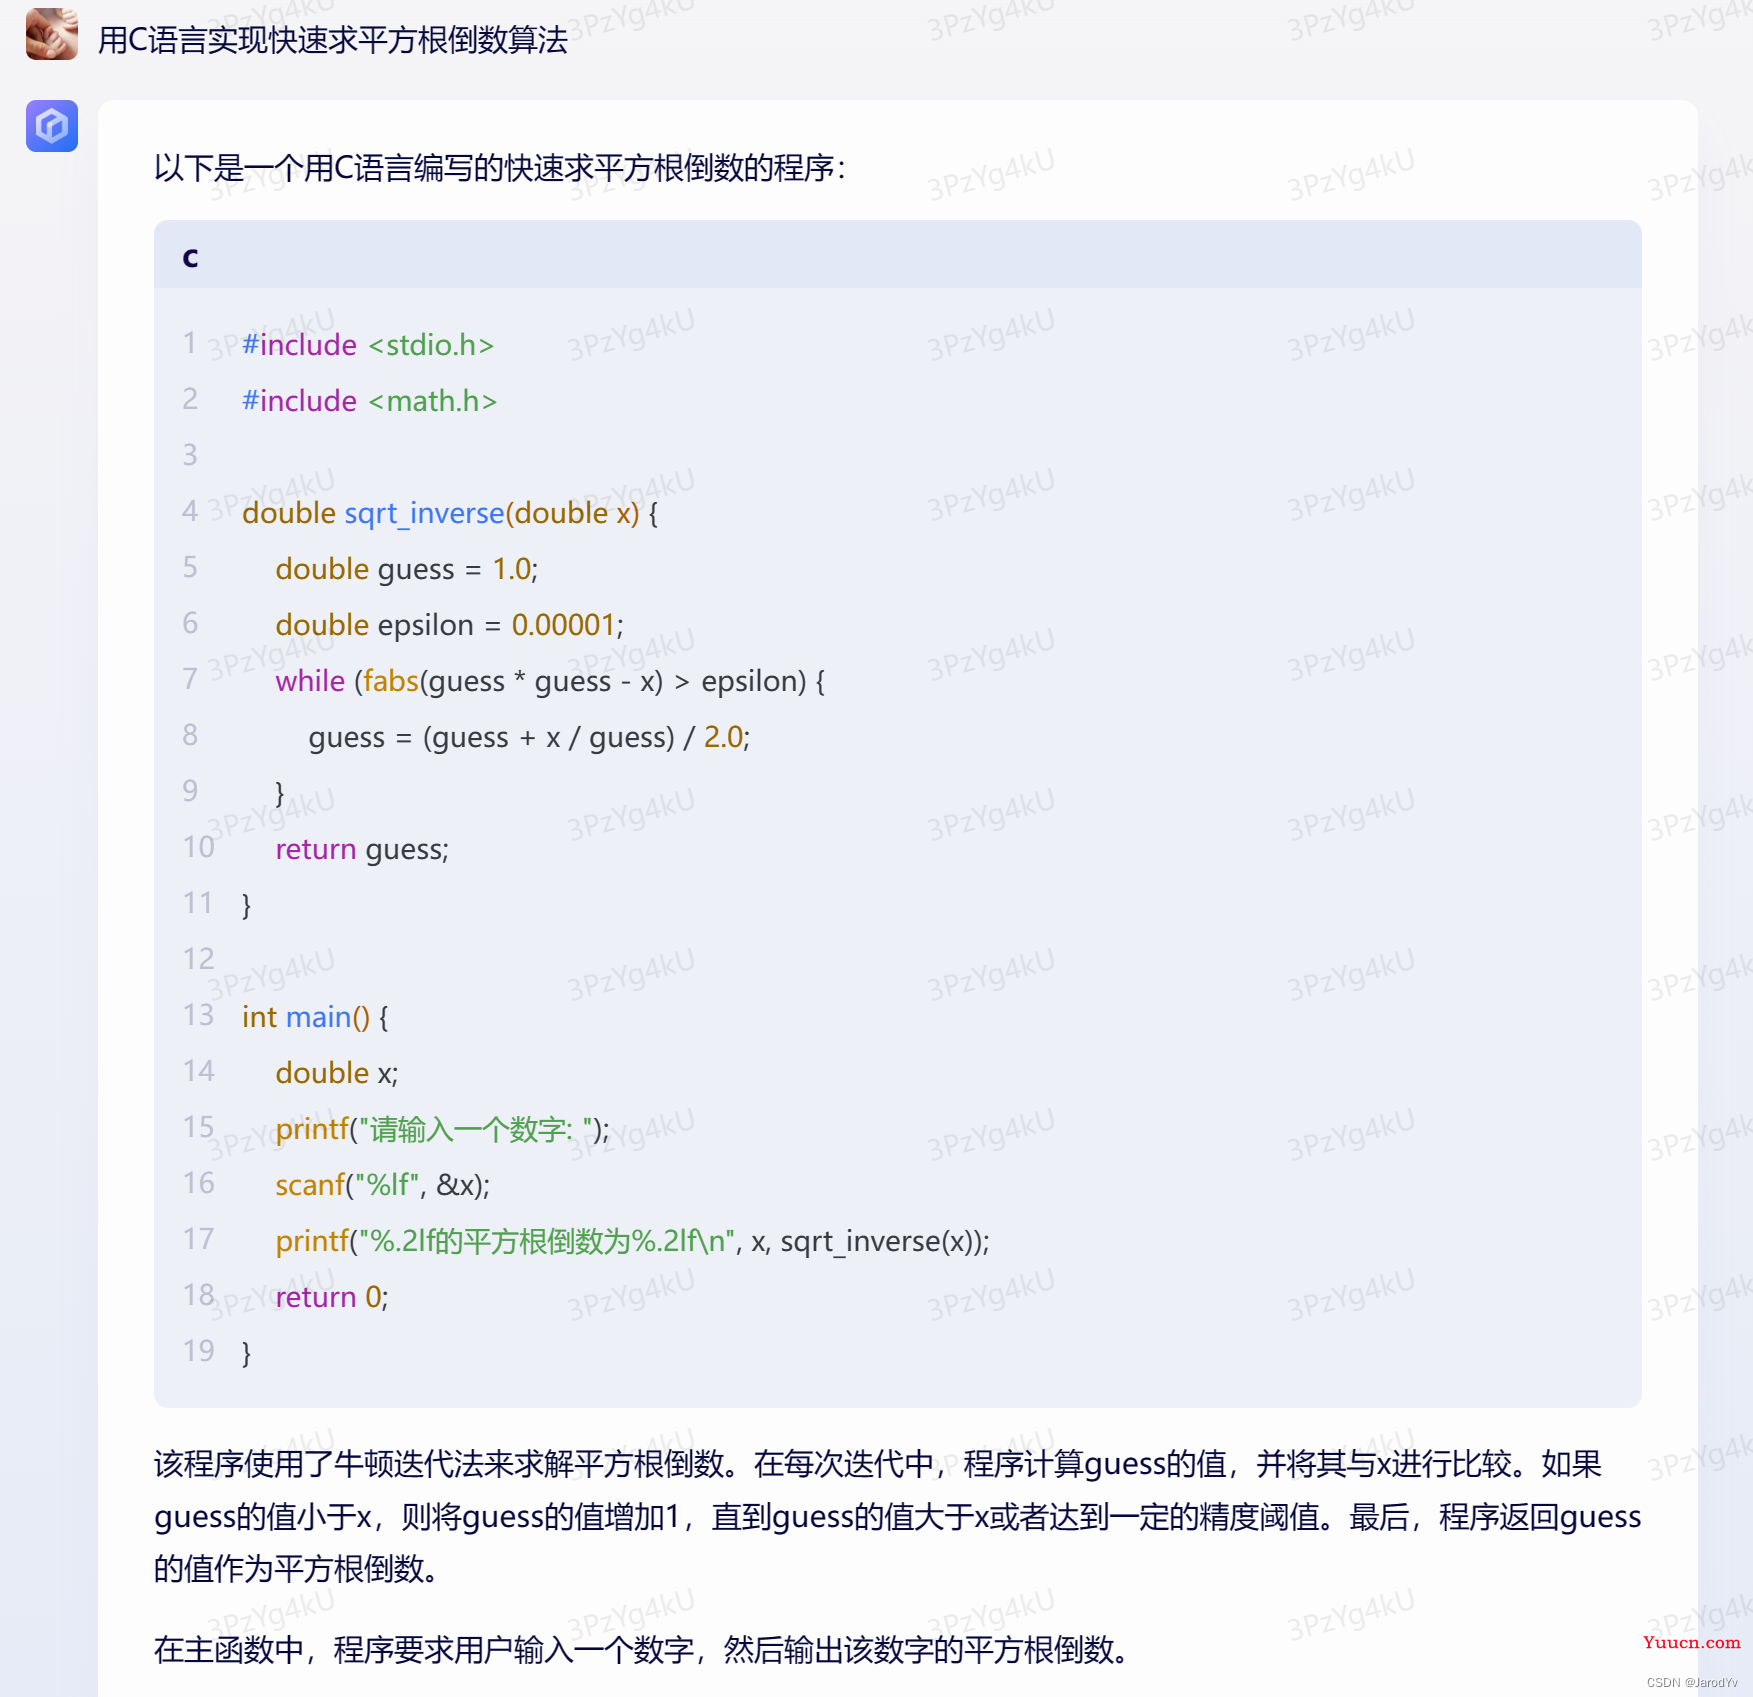Click the return 0; line
Screen dimensions: 1753x1697
[x=332, y=1297]
